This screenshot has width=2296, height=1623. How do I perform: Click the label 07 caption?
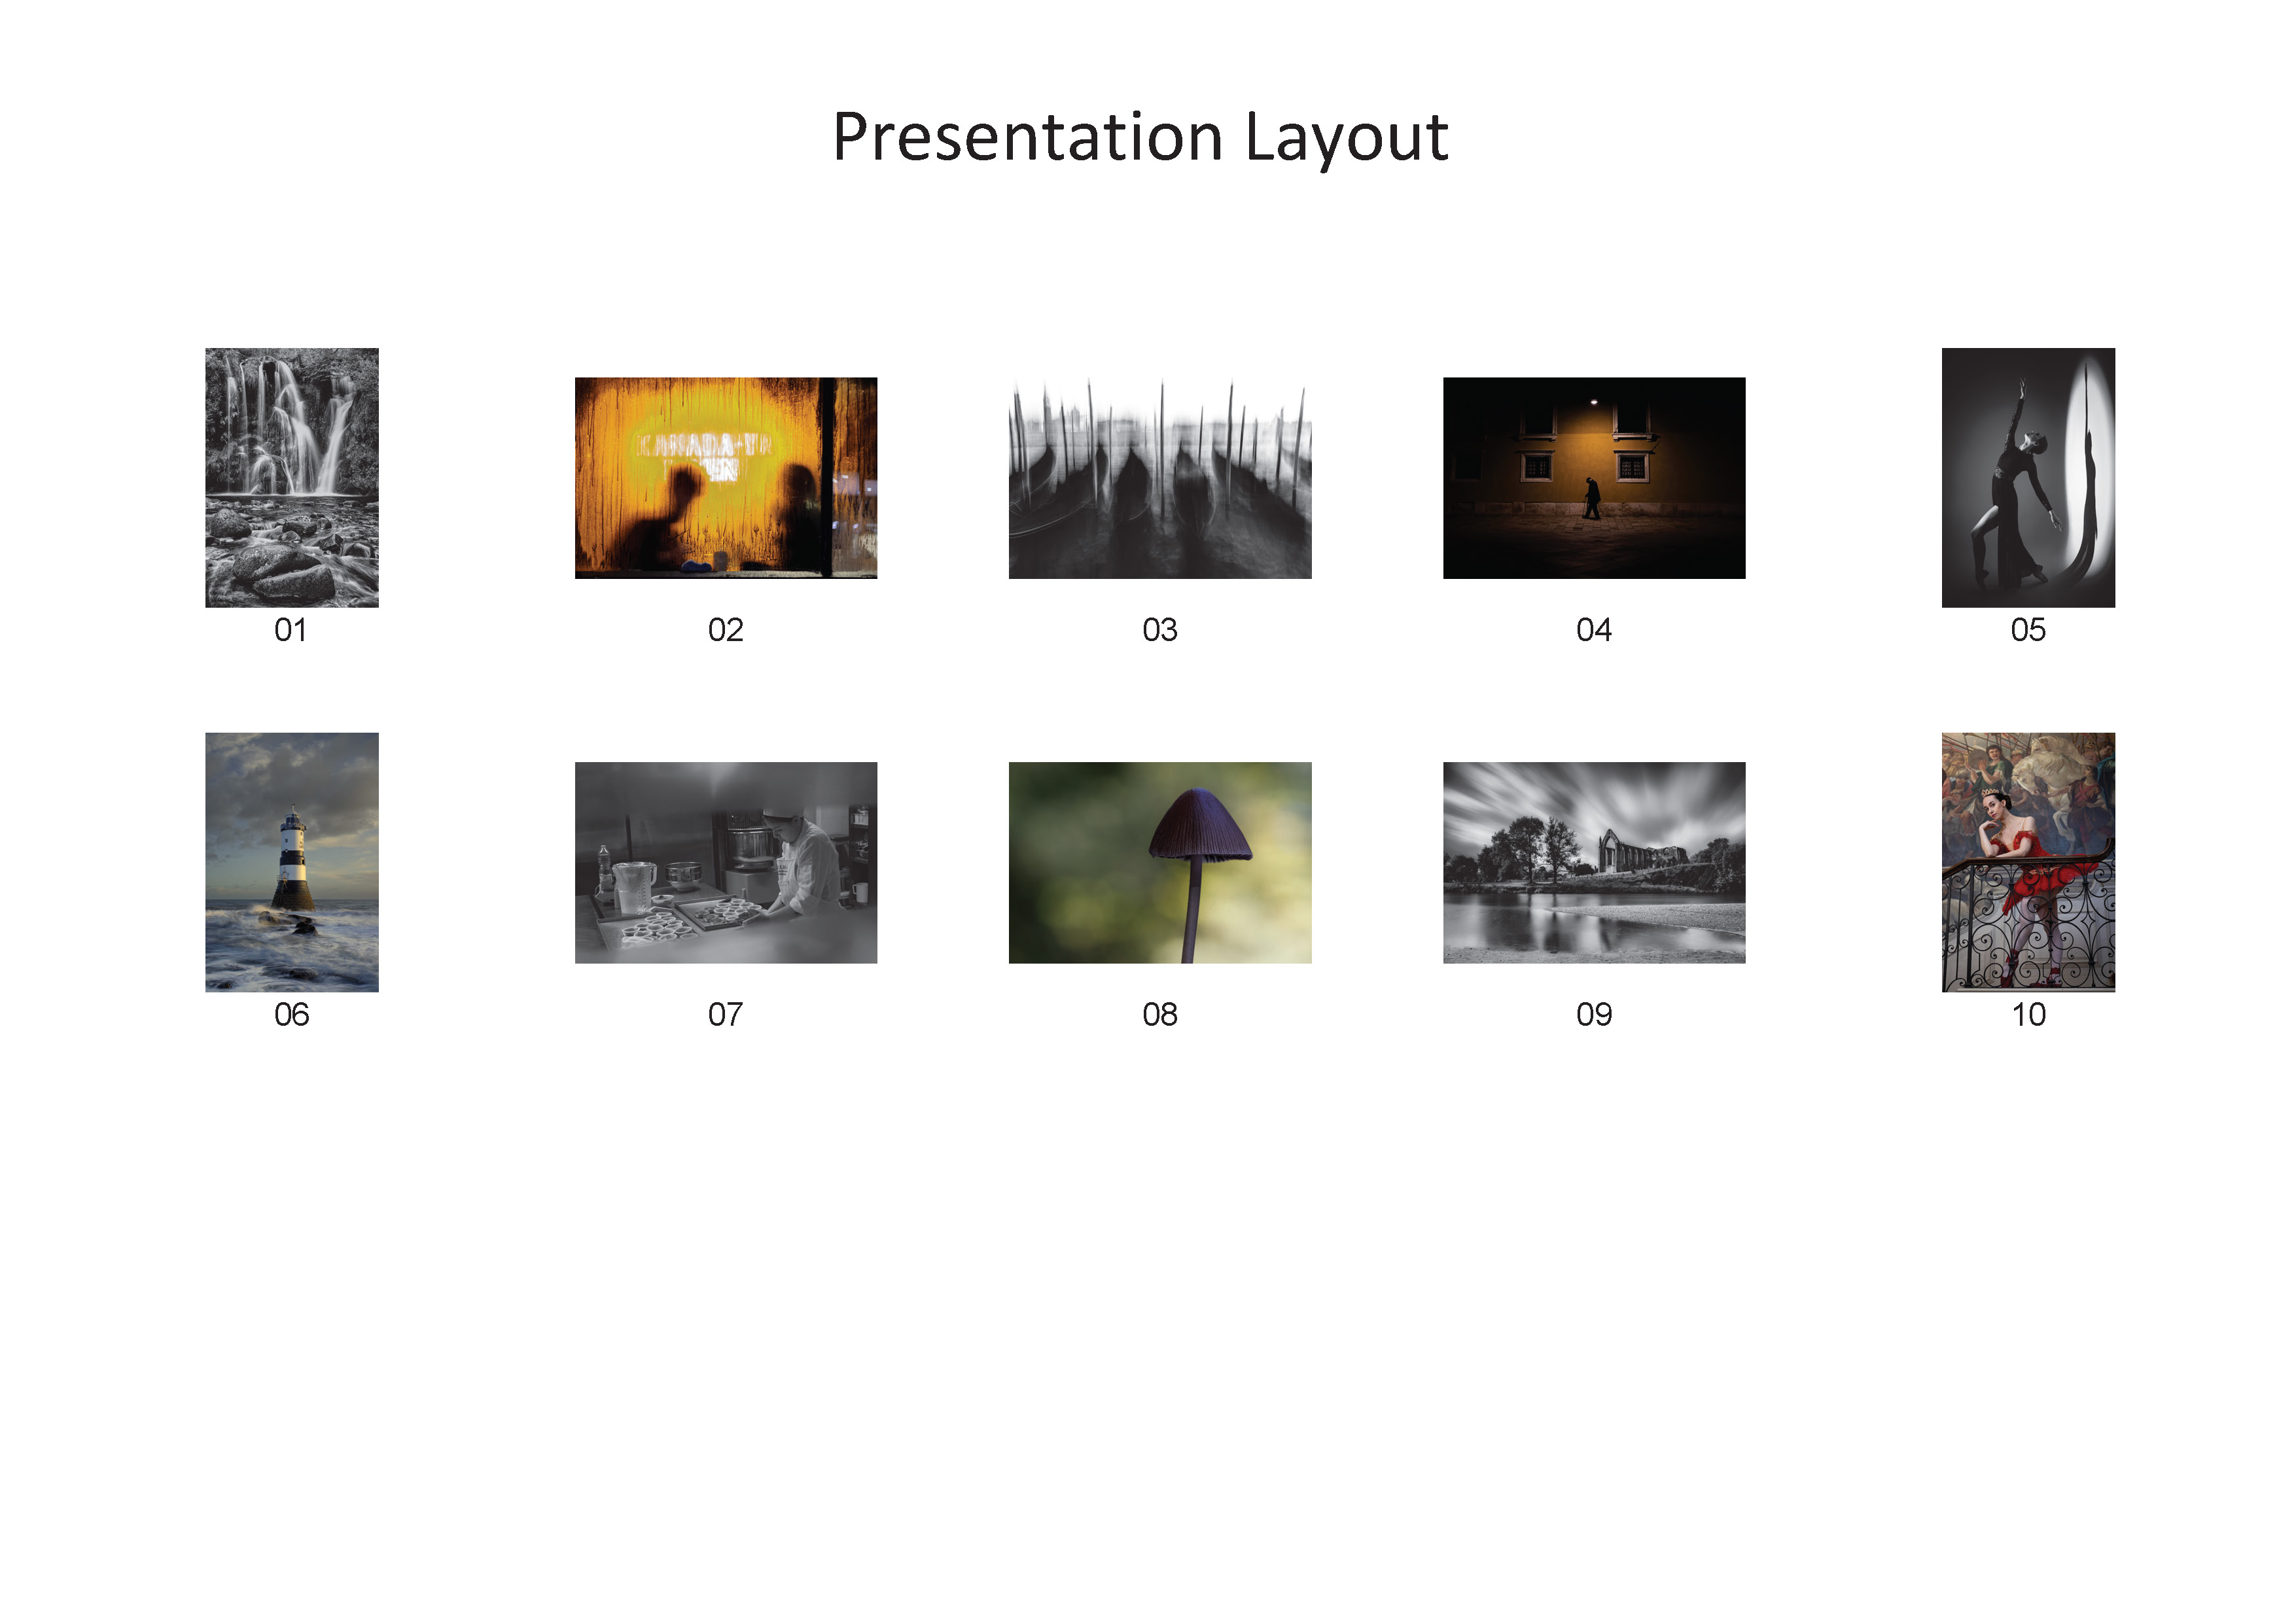click(x=725, y=1015)
